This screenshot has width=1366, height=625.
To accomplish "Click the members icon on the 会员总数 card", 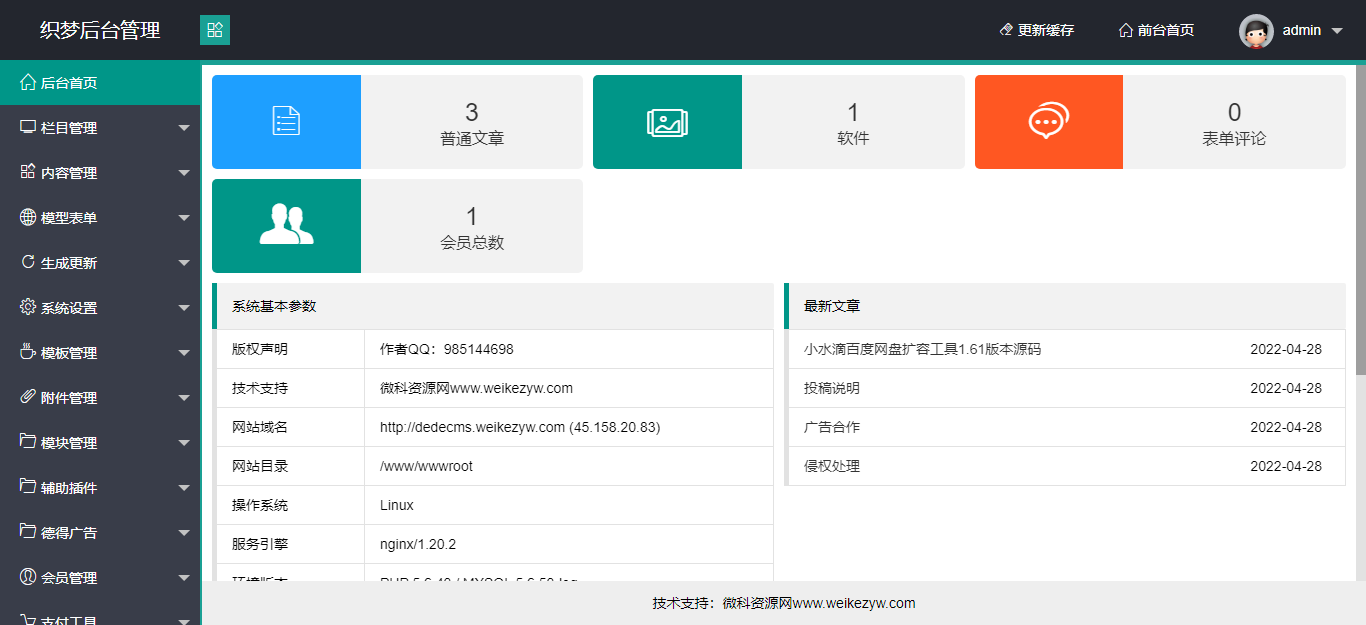I will click(x=286, y=225).
